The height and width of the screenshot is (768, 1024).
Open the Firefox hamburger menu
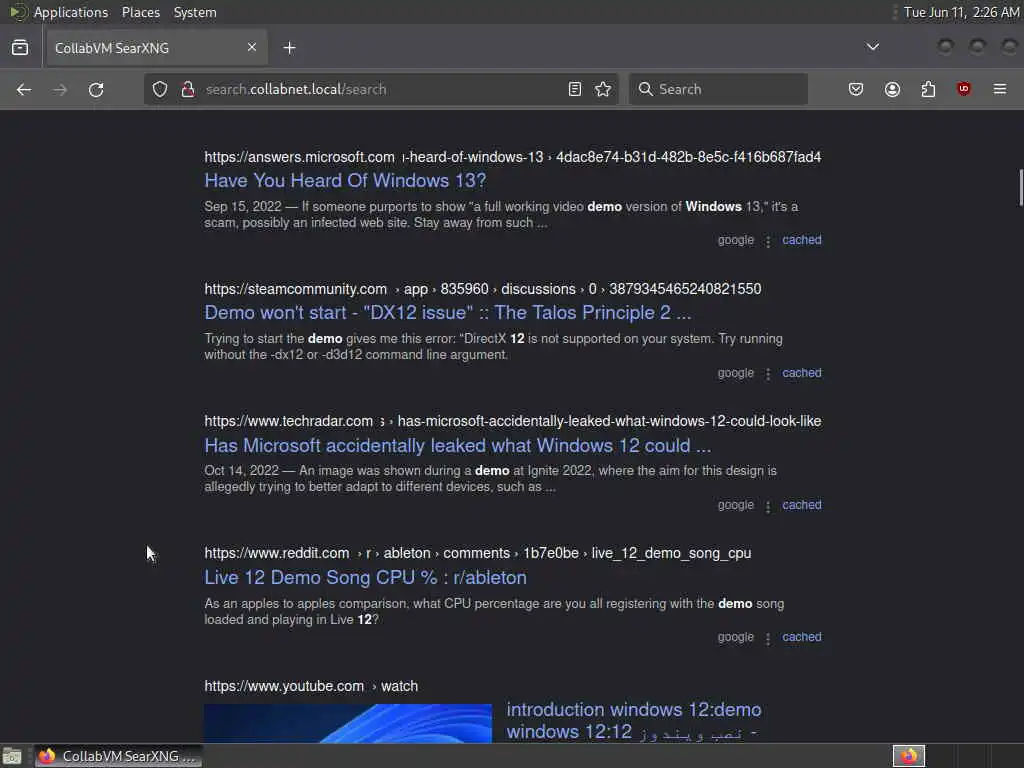click(x=1000, y=89)
